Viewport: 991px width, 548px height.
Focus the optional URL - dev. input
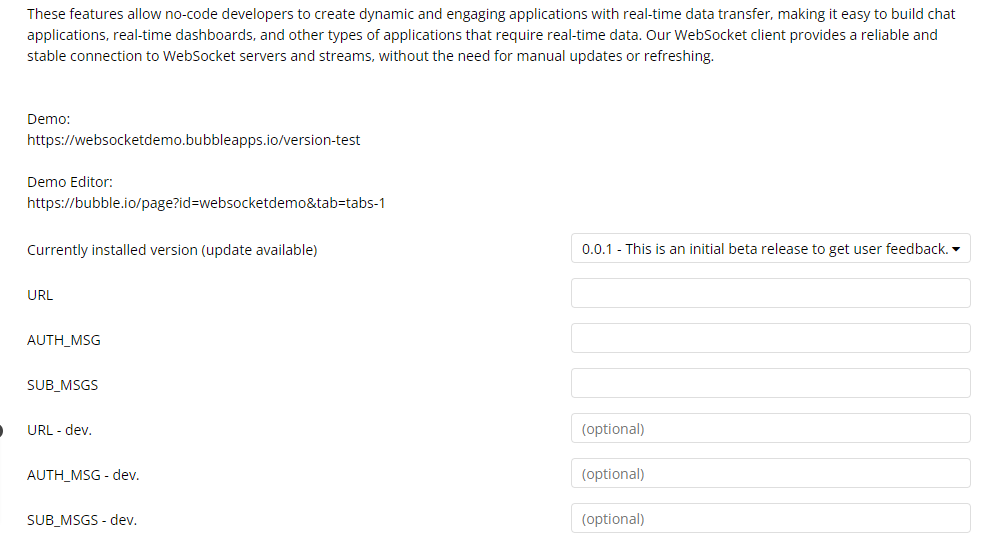pos(770,428)
